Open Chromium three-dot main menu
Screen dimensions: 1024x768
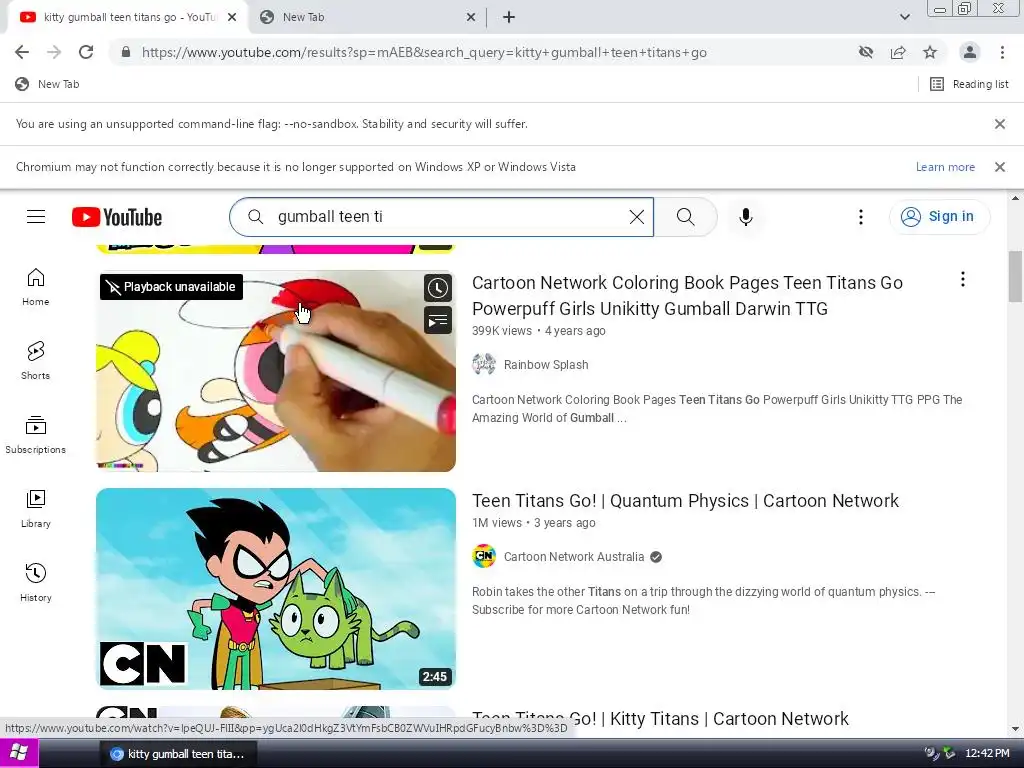[x=1002, y=52]
